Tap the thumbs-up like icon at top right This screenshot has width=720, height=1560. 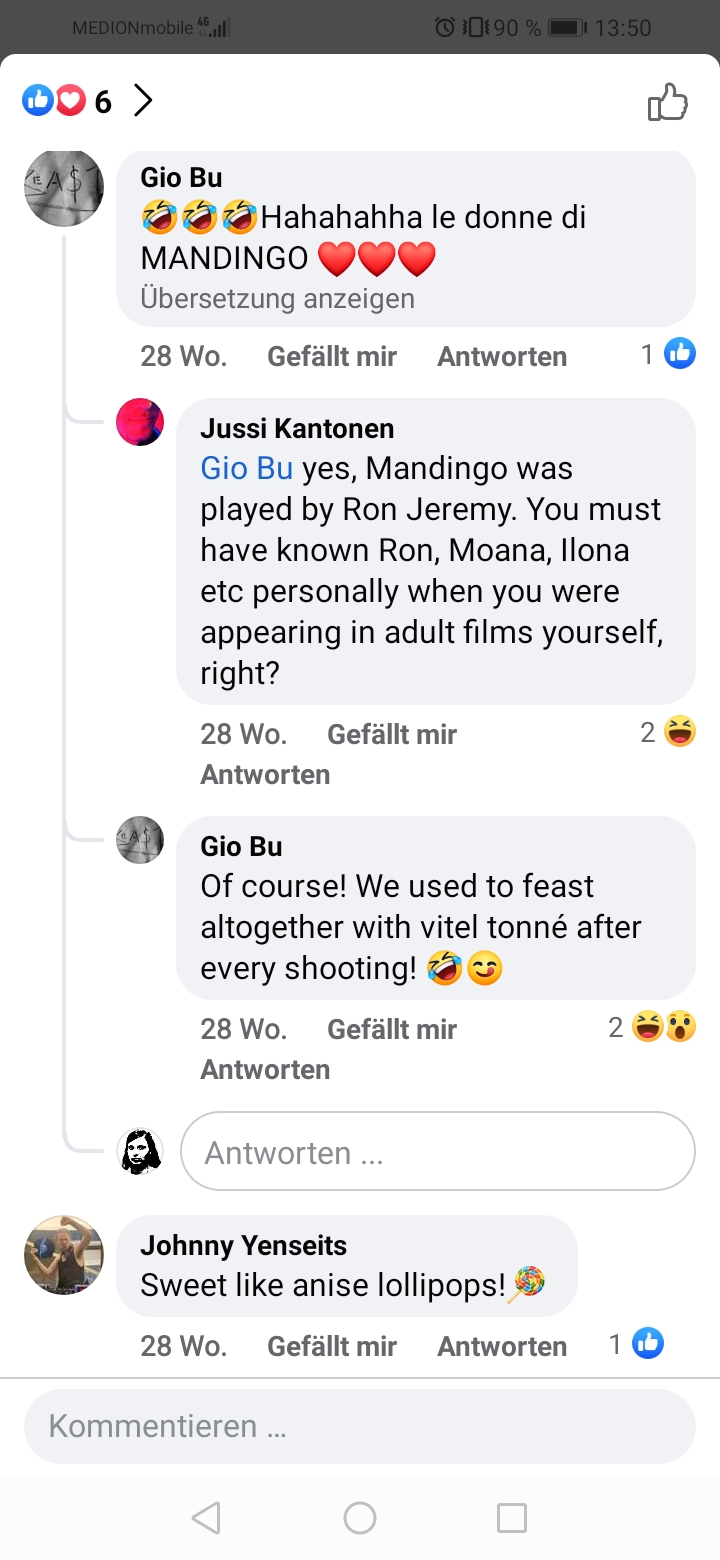[667, 101]
